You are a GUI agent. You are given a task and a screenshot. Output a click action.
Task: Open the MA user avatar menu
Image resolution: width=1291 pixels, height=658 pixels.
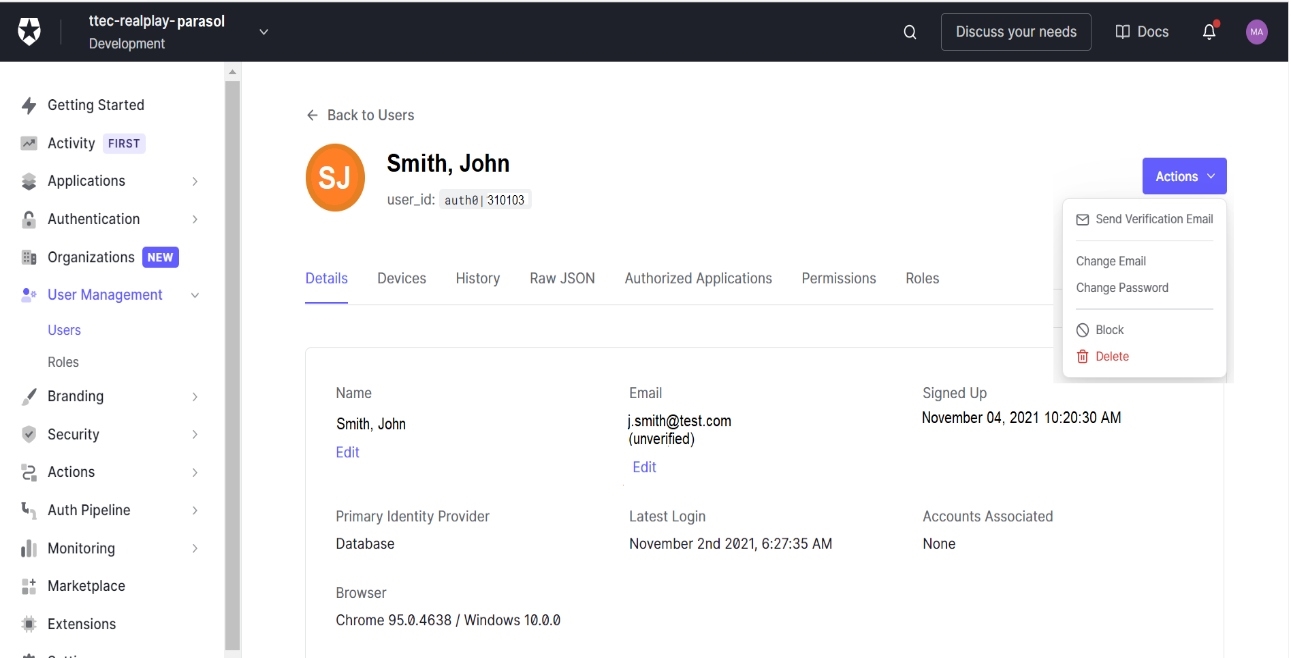(x=1256, y=32)
